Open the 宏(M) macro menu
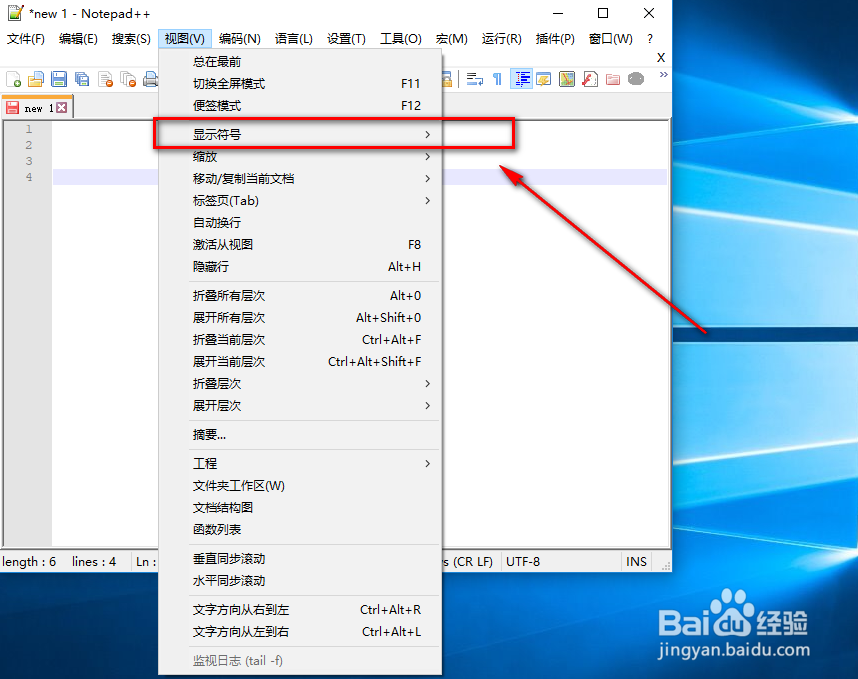This screenshot has height=679, width=858. pos(451,38)
